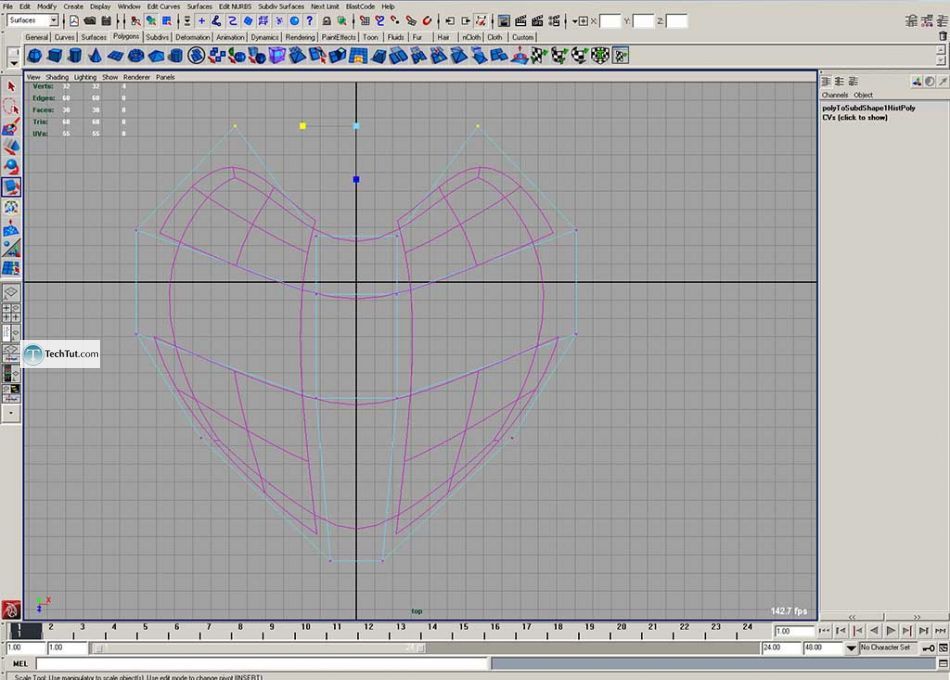Image resolution: width=950 pixels, height=680 pixels.
Task: Click play forwards button
Action: (x=890, y=631)
